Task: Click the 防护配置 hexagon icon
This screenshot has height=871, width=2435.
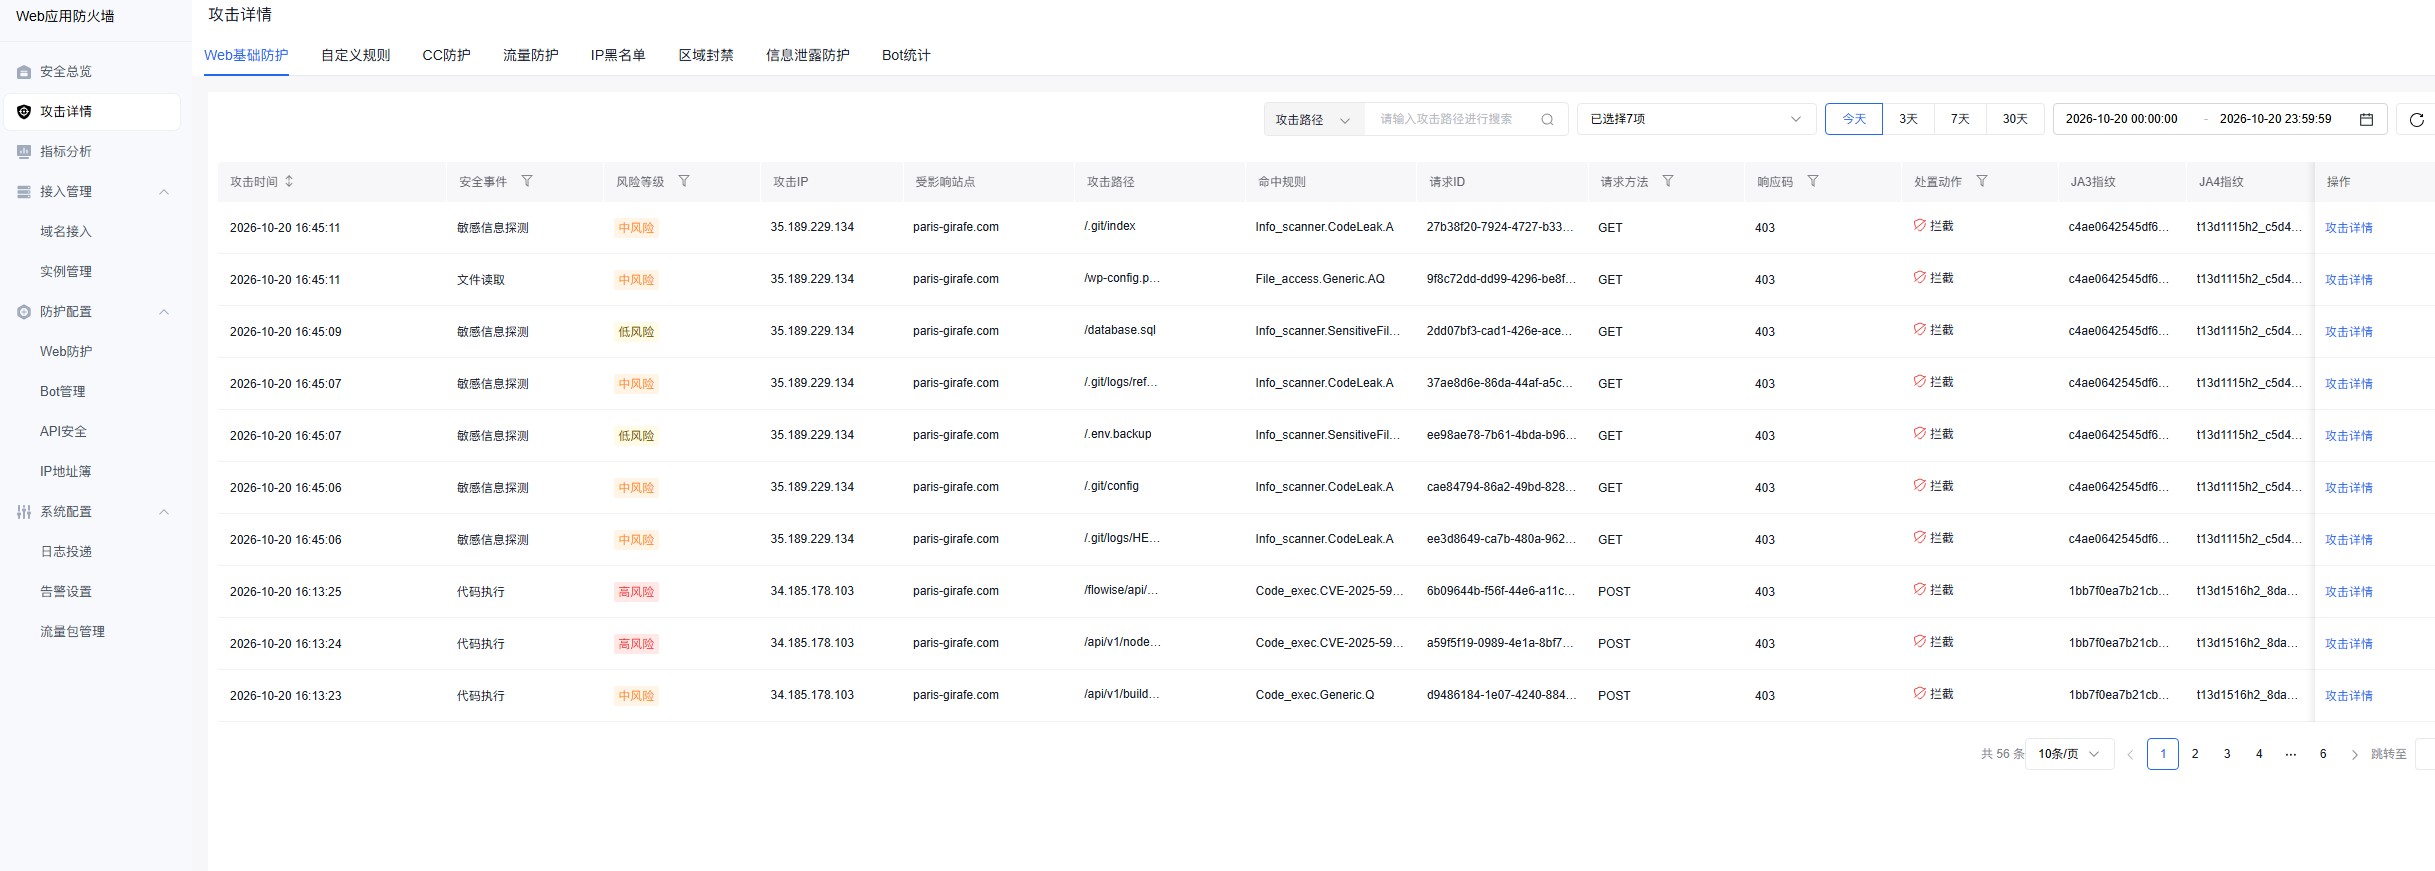Action: coord(24,312)
